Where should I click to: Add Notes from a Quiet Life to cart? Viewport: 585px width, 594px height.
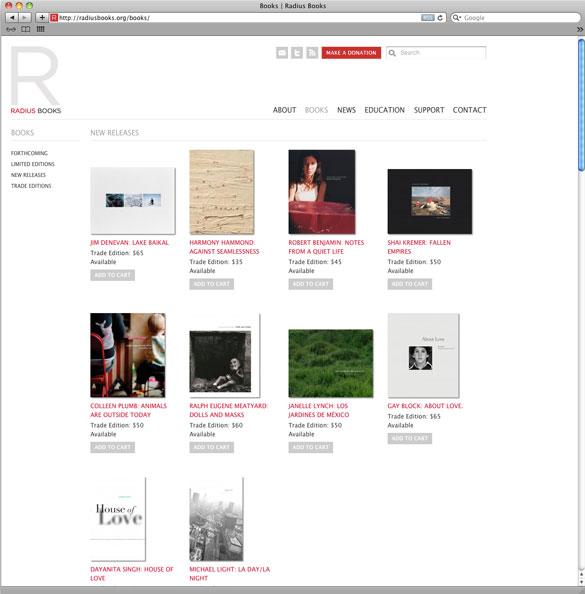[311, 284]
